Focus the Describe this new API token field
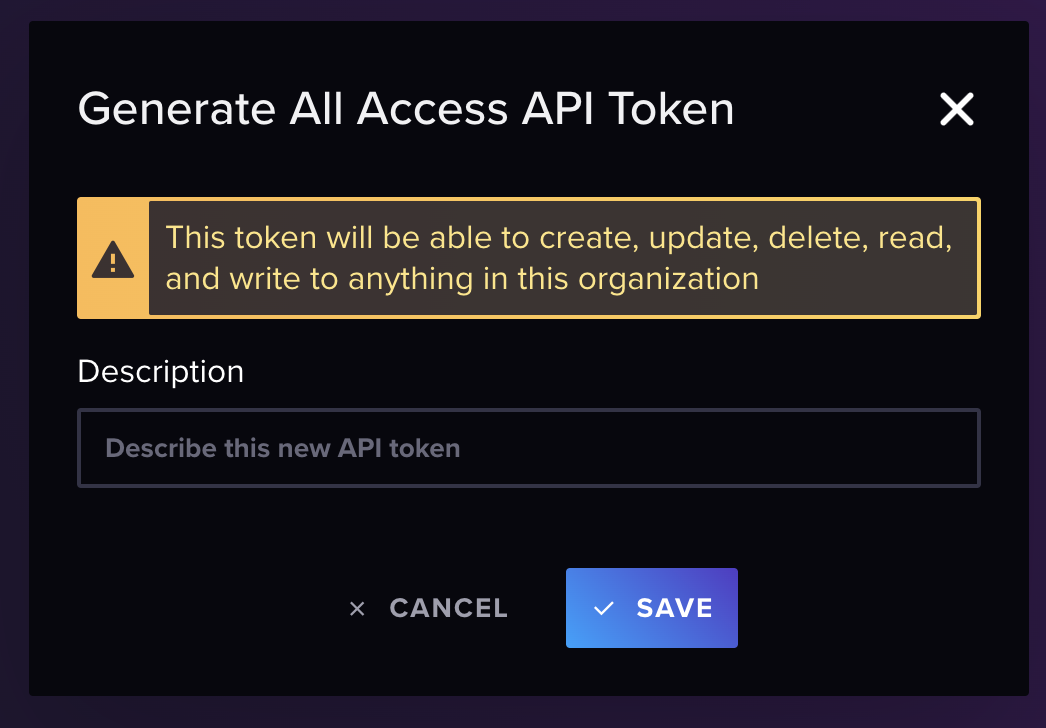This screenshot has width=1046, height=728. click(x=529, y=448)
